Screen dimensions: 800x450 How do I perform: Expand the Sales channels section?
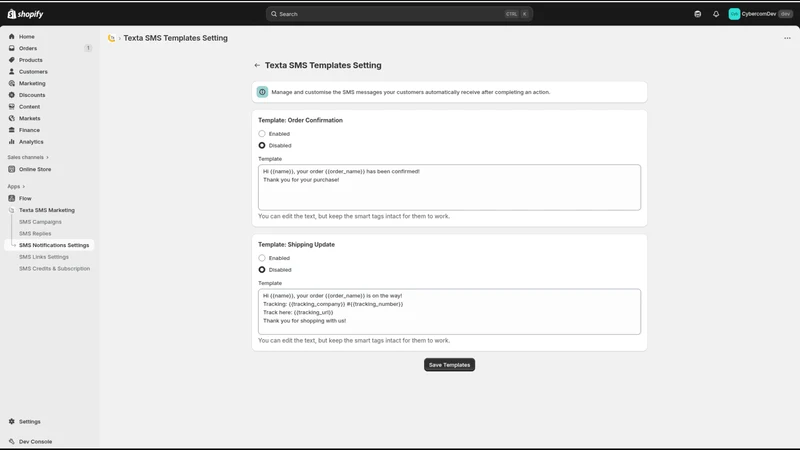(x=28, y=158)
